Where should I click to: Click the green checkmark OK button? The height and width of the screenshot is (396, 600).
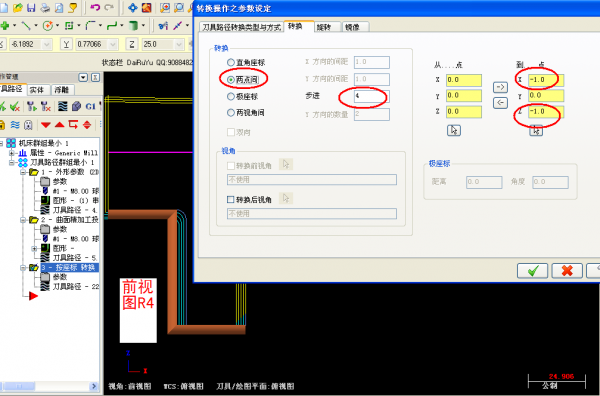click(532, 271)
